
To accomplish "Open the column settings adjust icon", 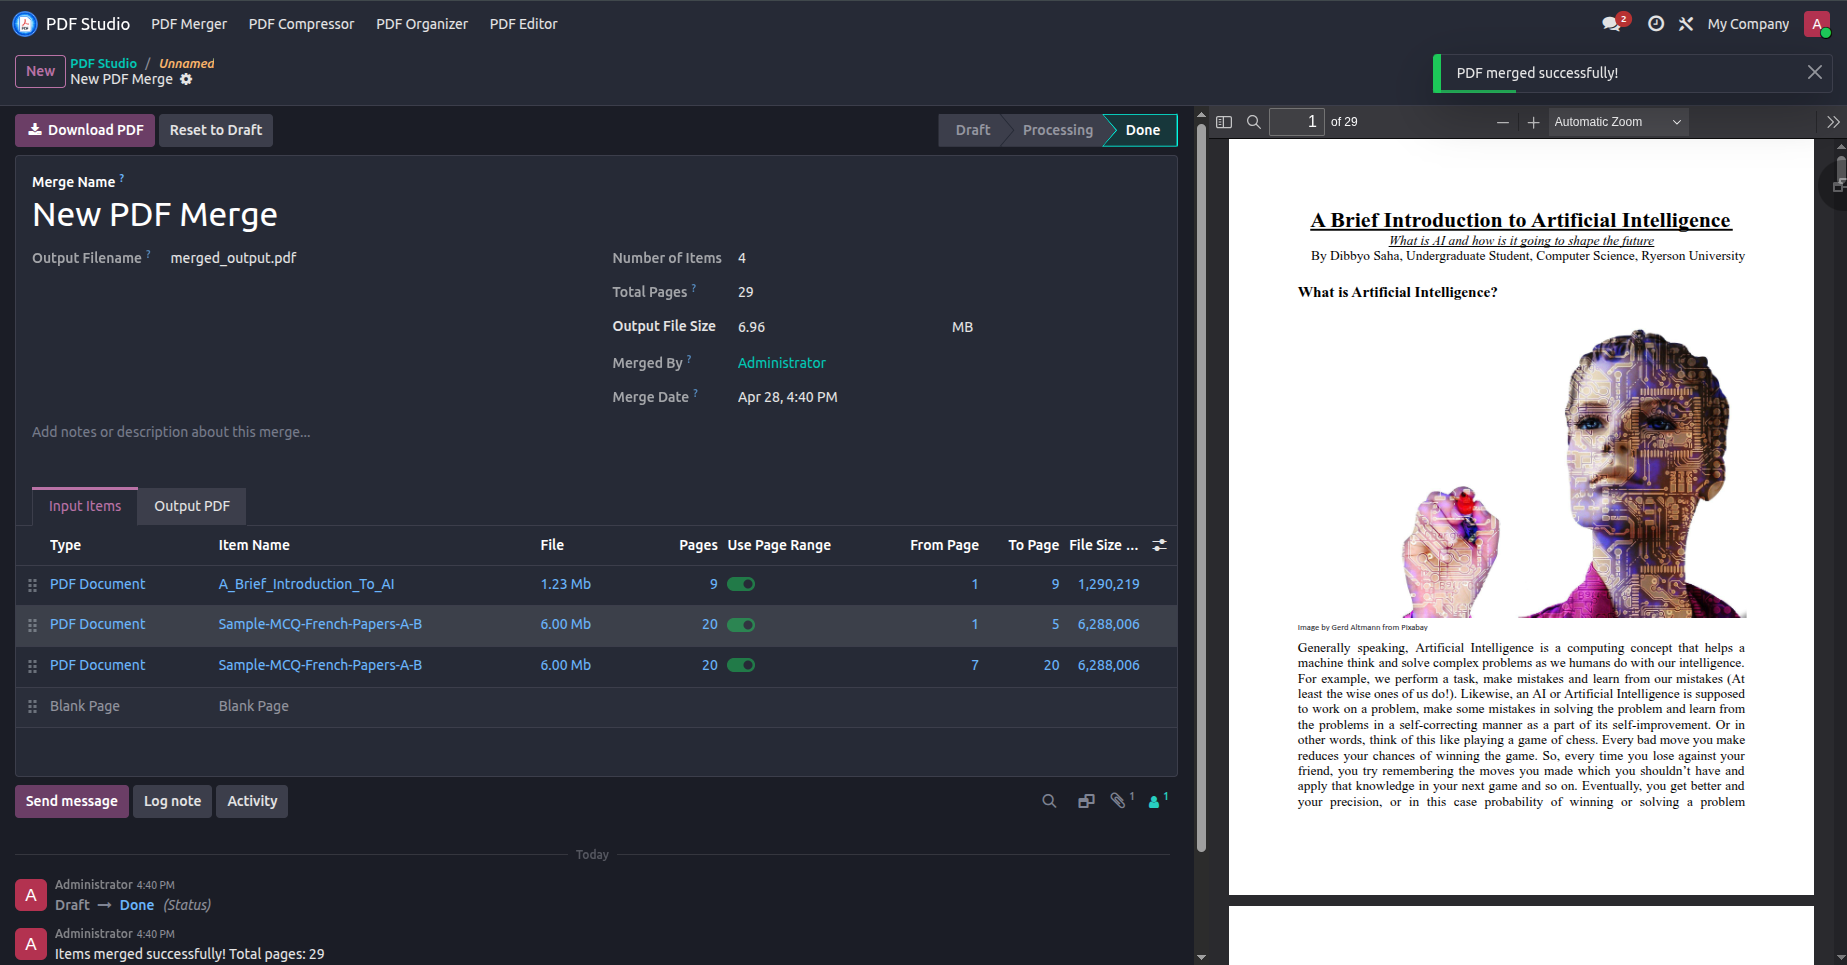I will tap(1160, 545).
